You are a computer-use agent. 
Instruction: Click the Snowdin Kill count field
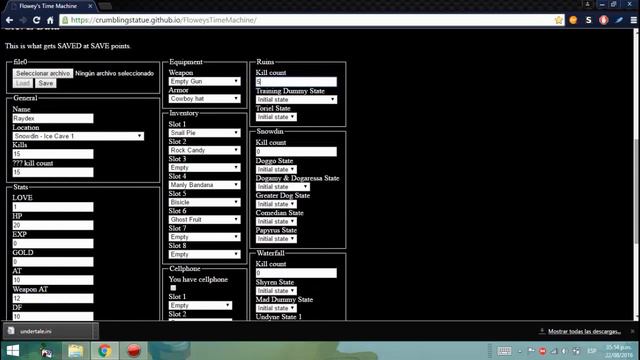tap(296, 152)
